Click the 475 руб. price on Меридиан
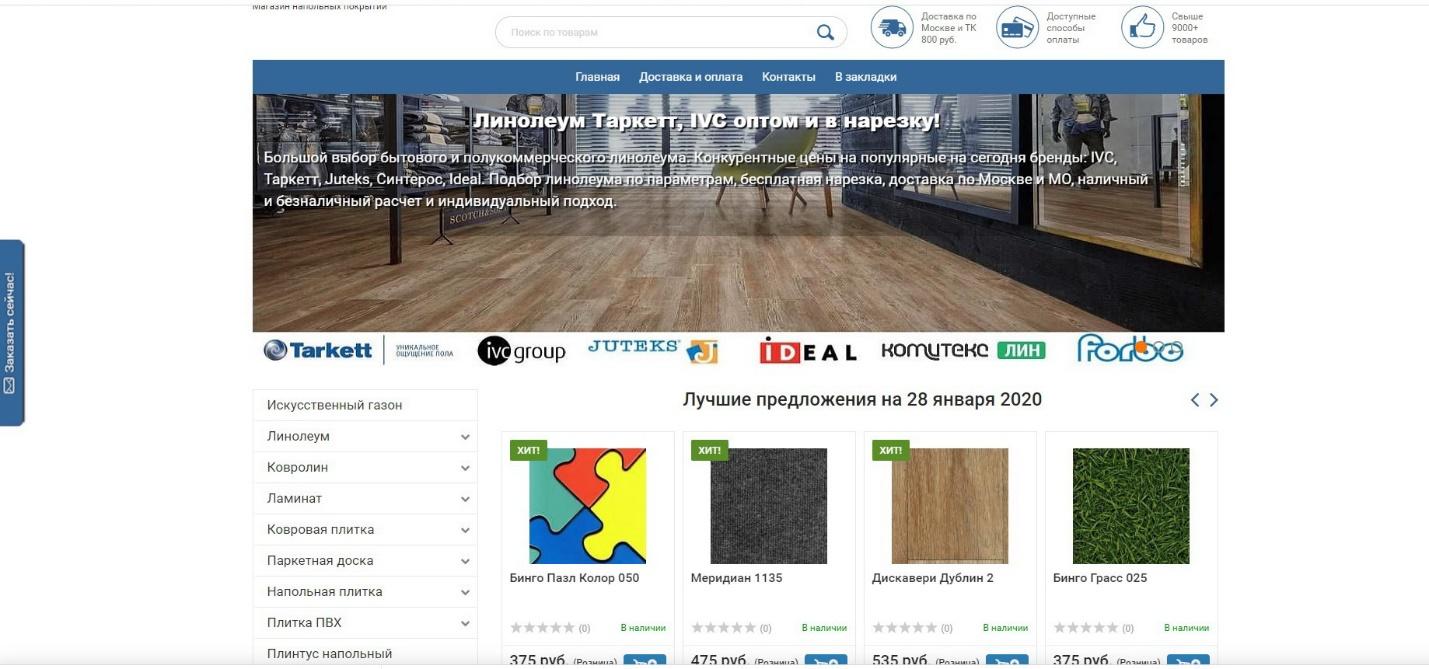Image resolution: width=1429 pixels, height=669 pixels. (720, 662)
